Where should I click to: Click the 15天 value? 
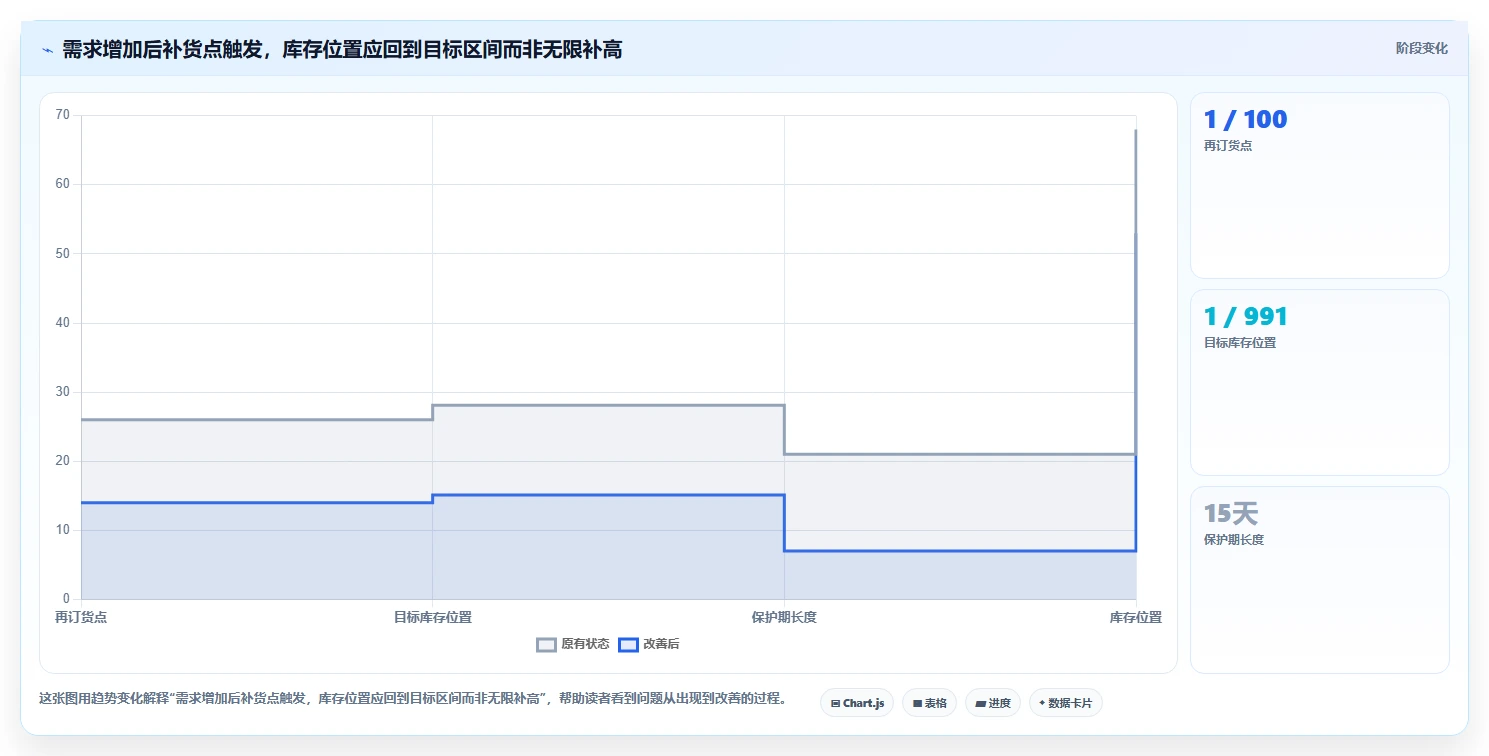click(x=1231, y=514)
